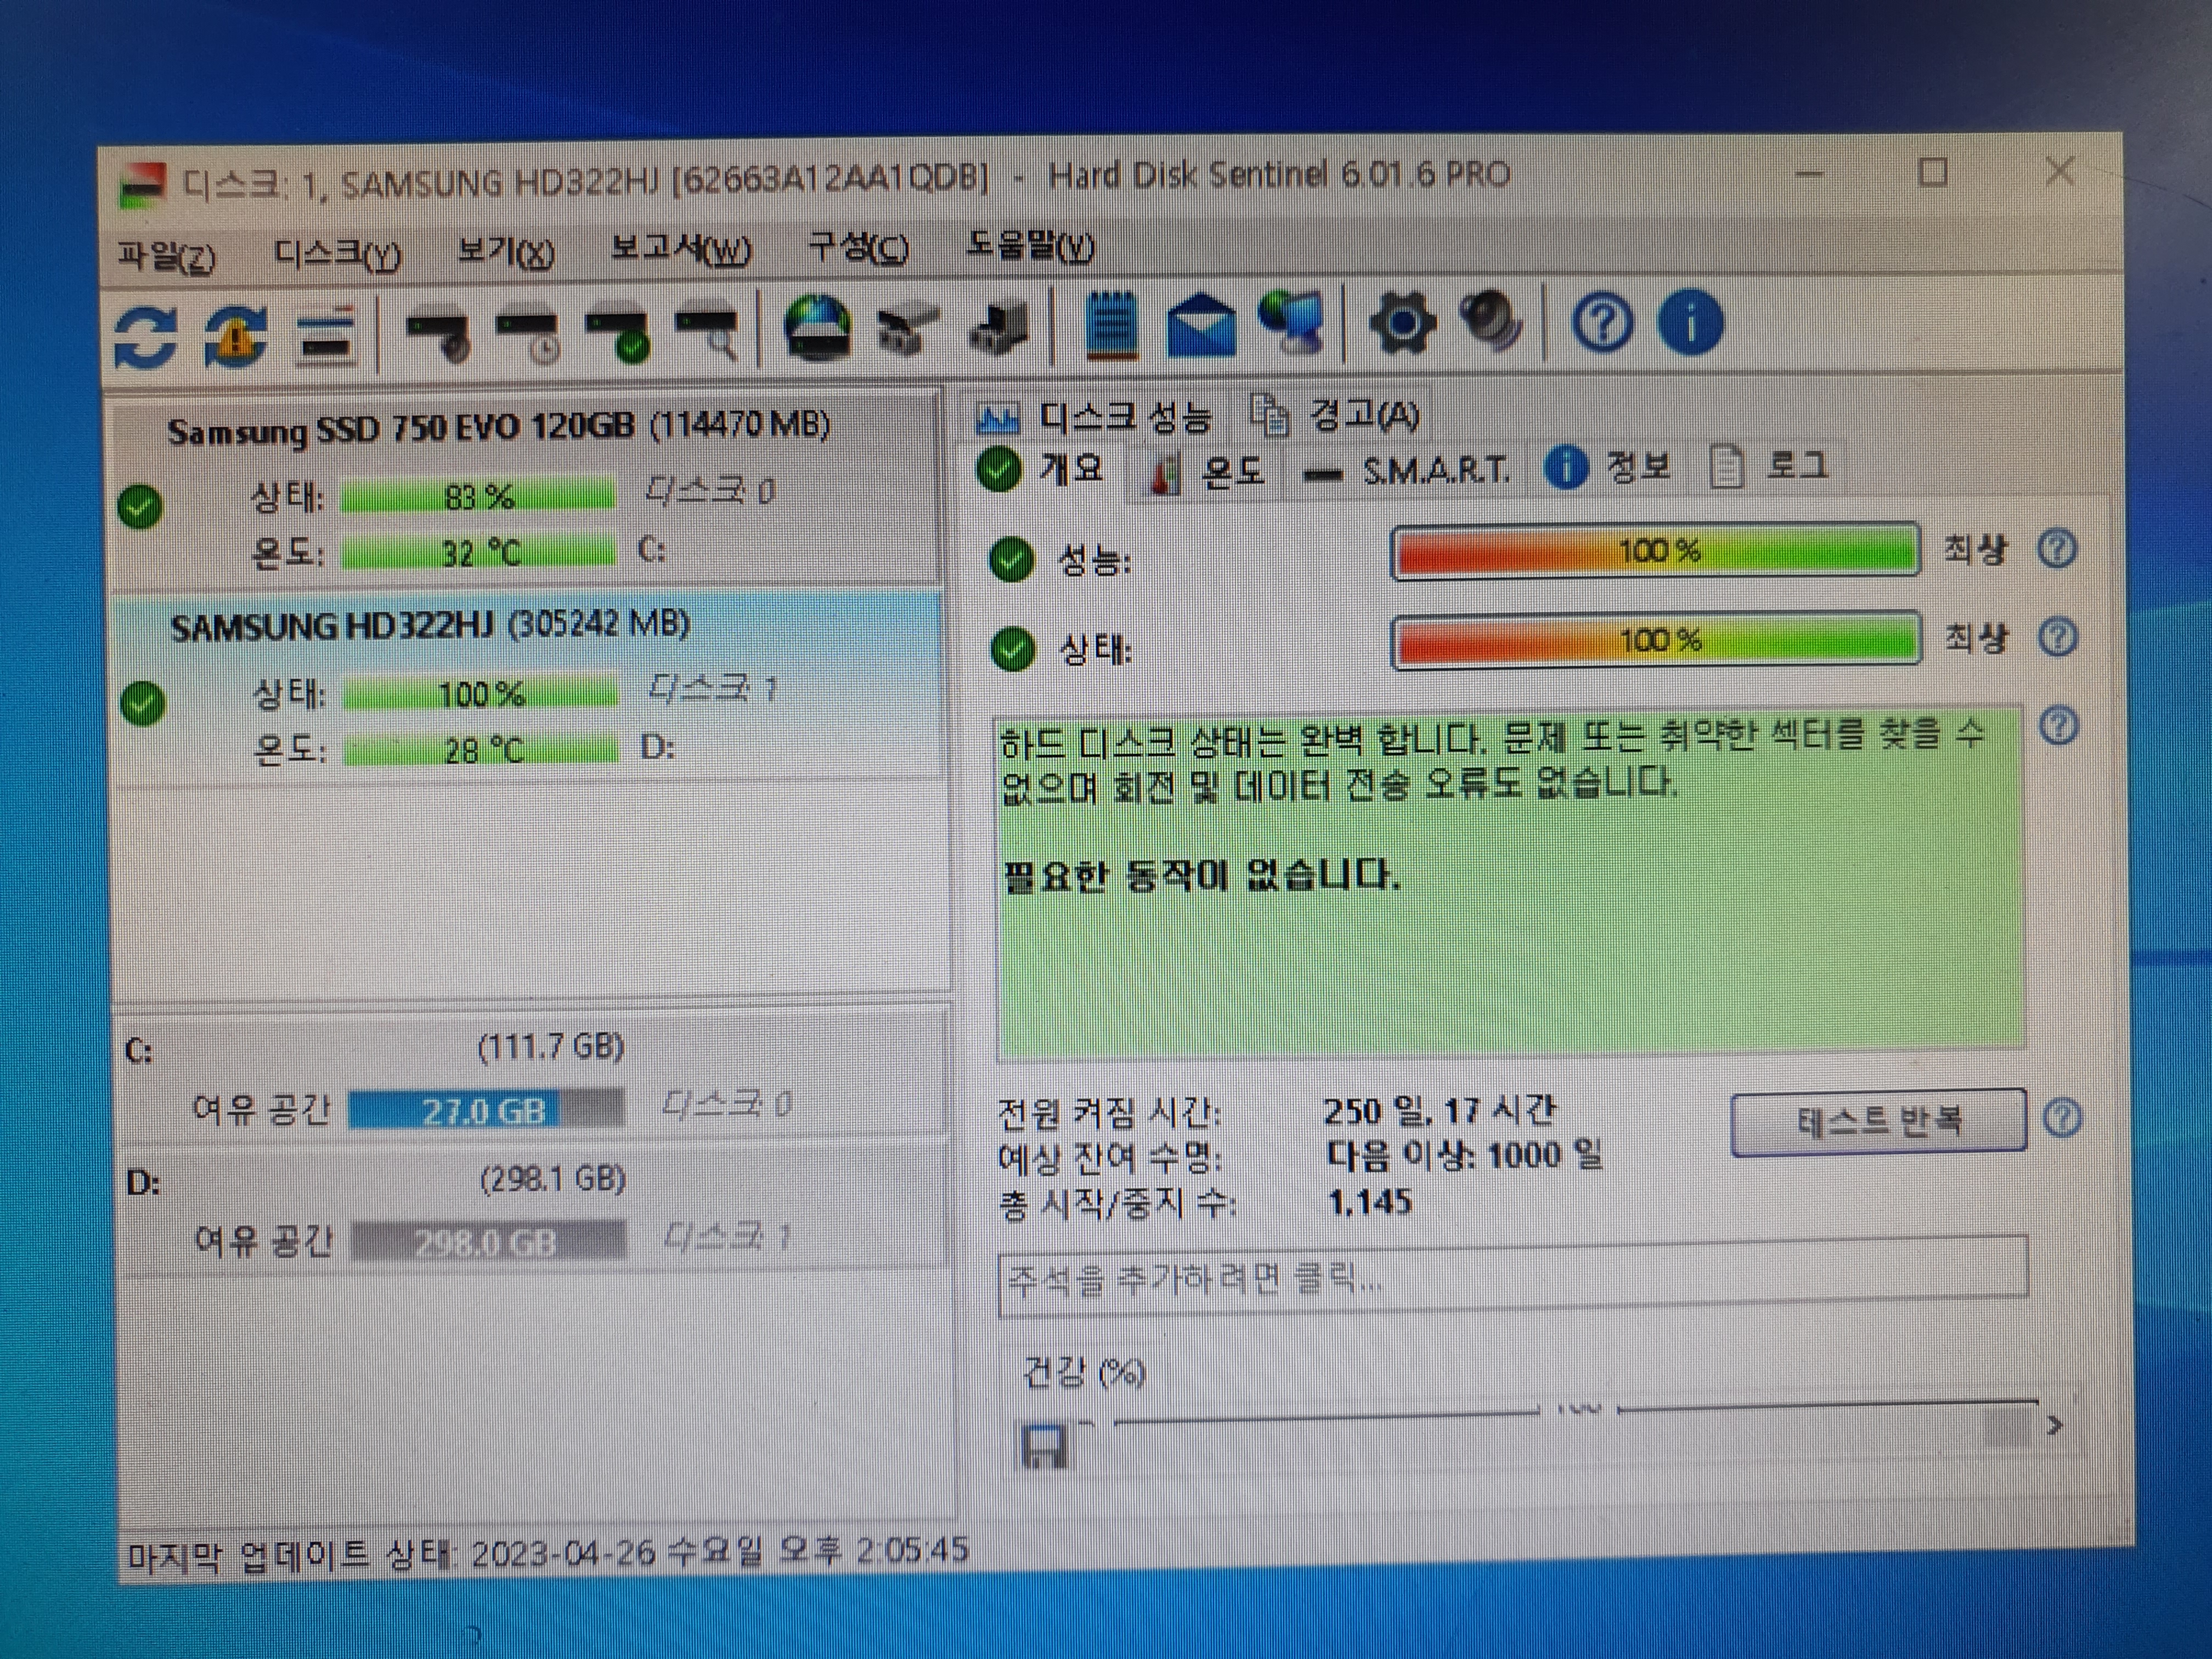Switch to the 디스크 성능 tab
The width and height of the screenshot is (2212, 1659).
(x=1094, y=417)
